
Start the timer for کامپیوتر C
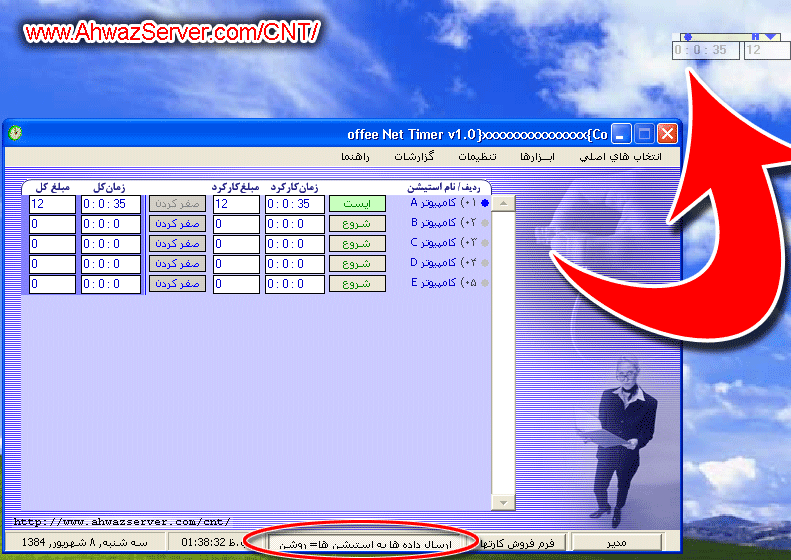click(x=357, y=244)
